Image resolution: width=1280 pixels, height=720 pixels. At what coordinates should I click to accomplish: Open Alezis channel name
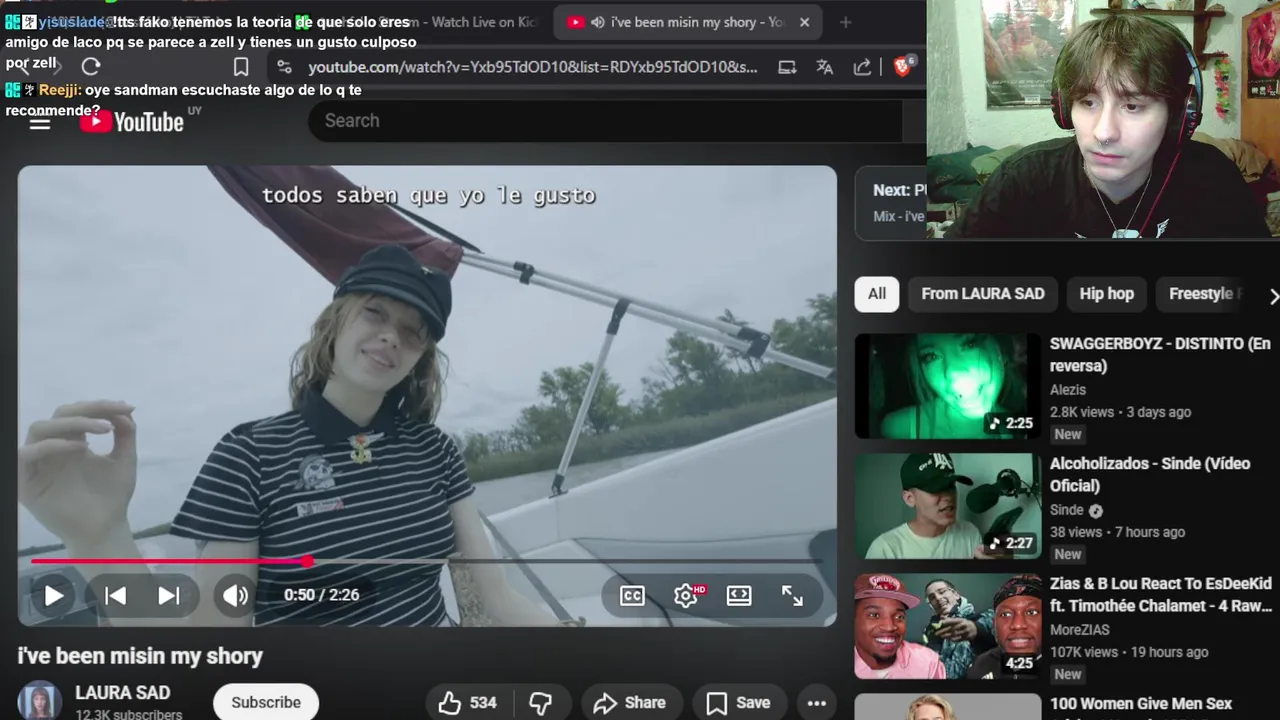[x=1068, y=390]
